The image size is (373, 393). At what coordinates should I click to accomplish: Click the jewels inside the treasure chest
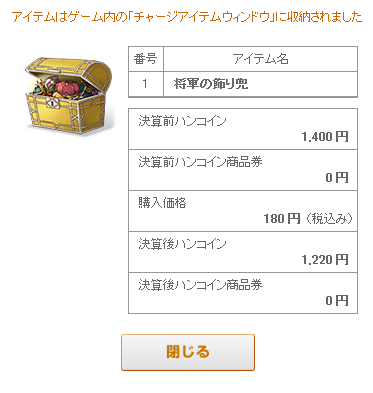click(x=65, y=86)
